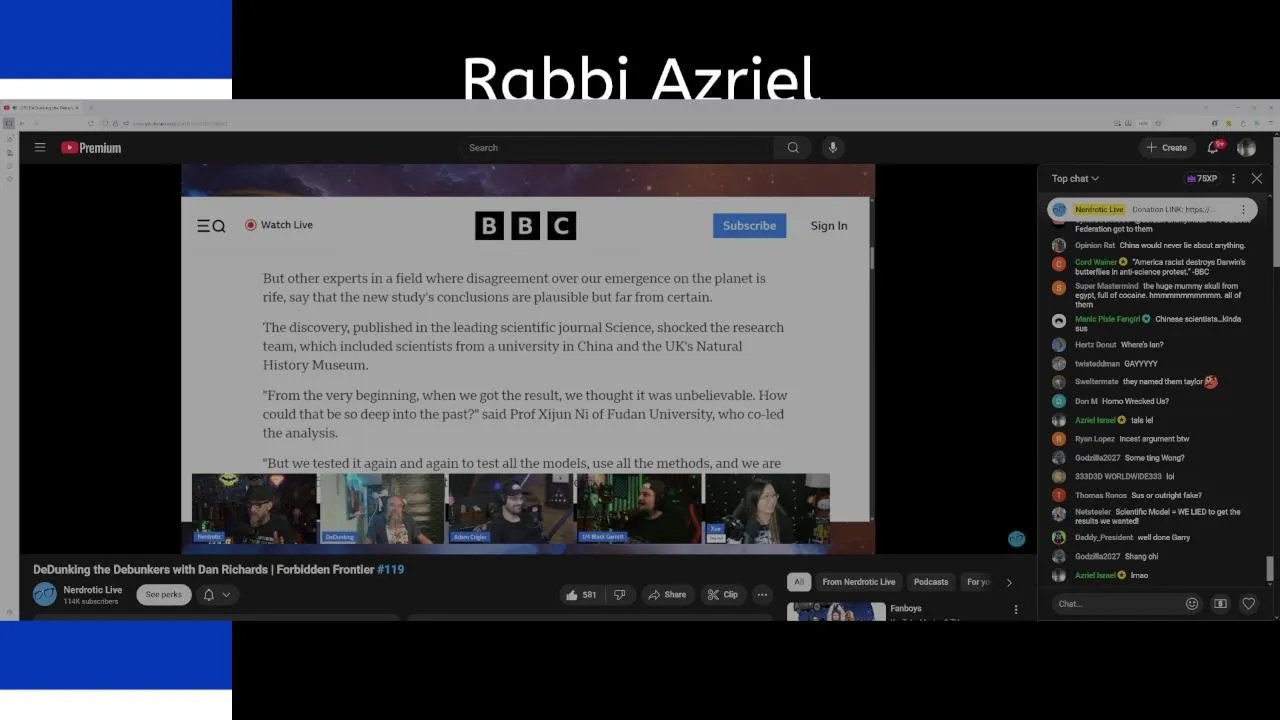Open Fanboys video options menu

tap(1016, 609)
